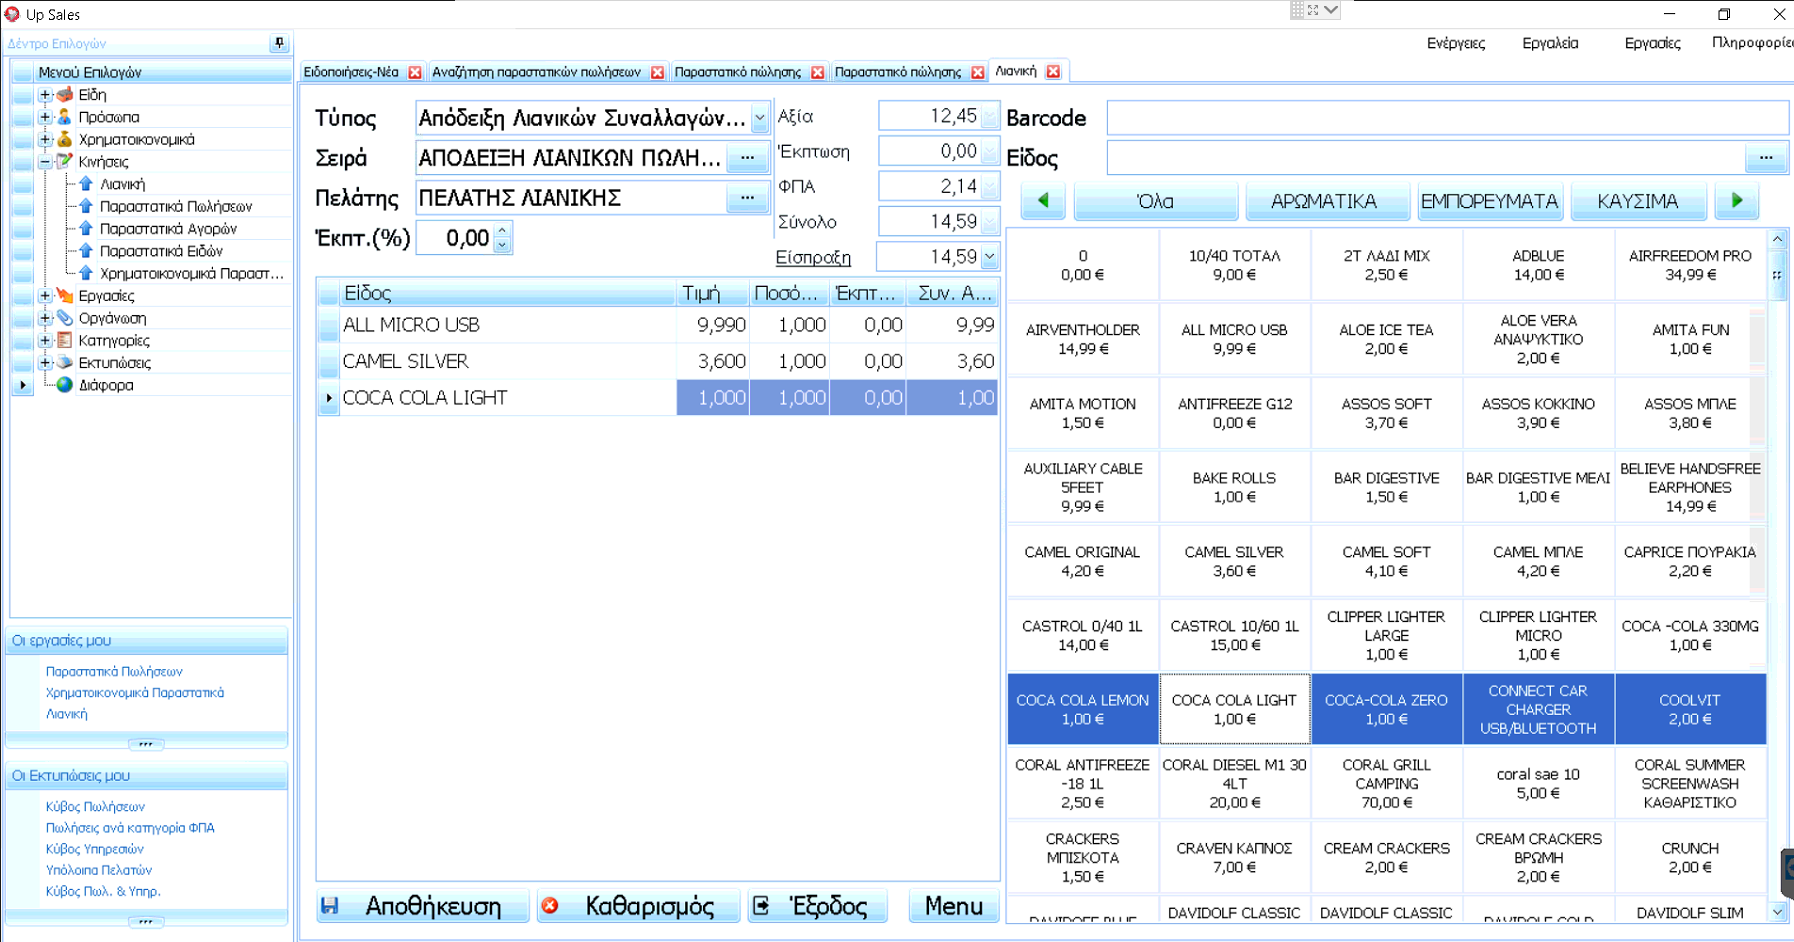Image resolution: width=1794 pixels, height=942 pixels.
Task: Click the left green arrow for categories
Action: 1043,201
